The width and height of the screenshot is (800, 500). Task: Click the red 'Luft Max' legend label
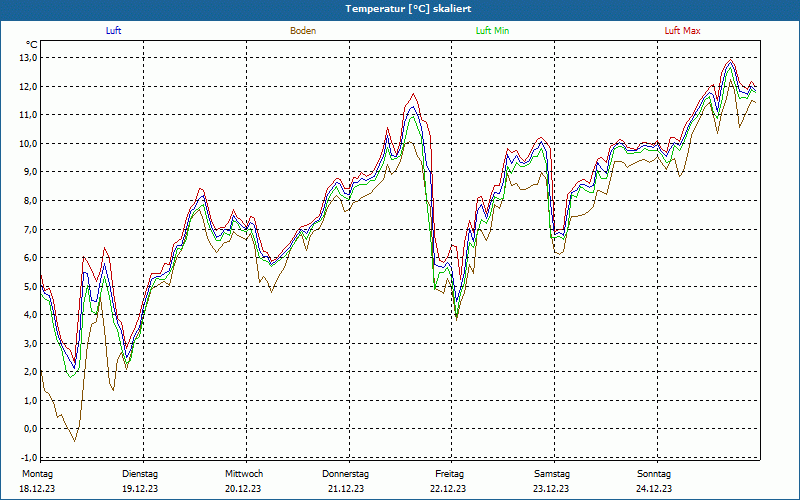682,31
